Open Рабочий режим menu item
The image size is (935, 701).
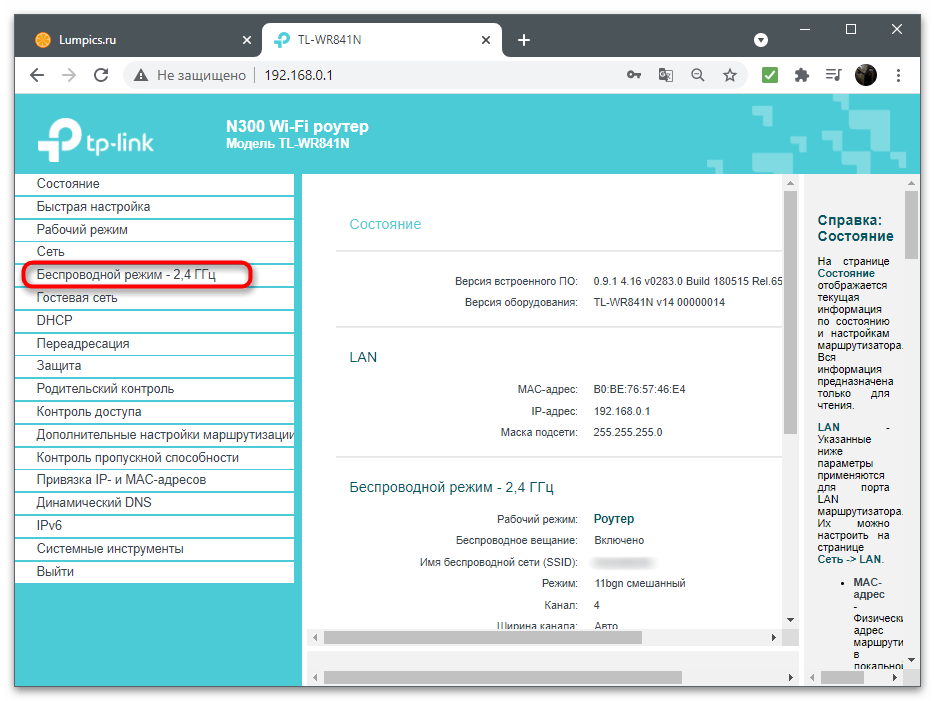point(154,229)
